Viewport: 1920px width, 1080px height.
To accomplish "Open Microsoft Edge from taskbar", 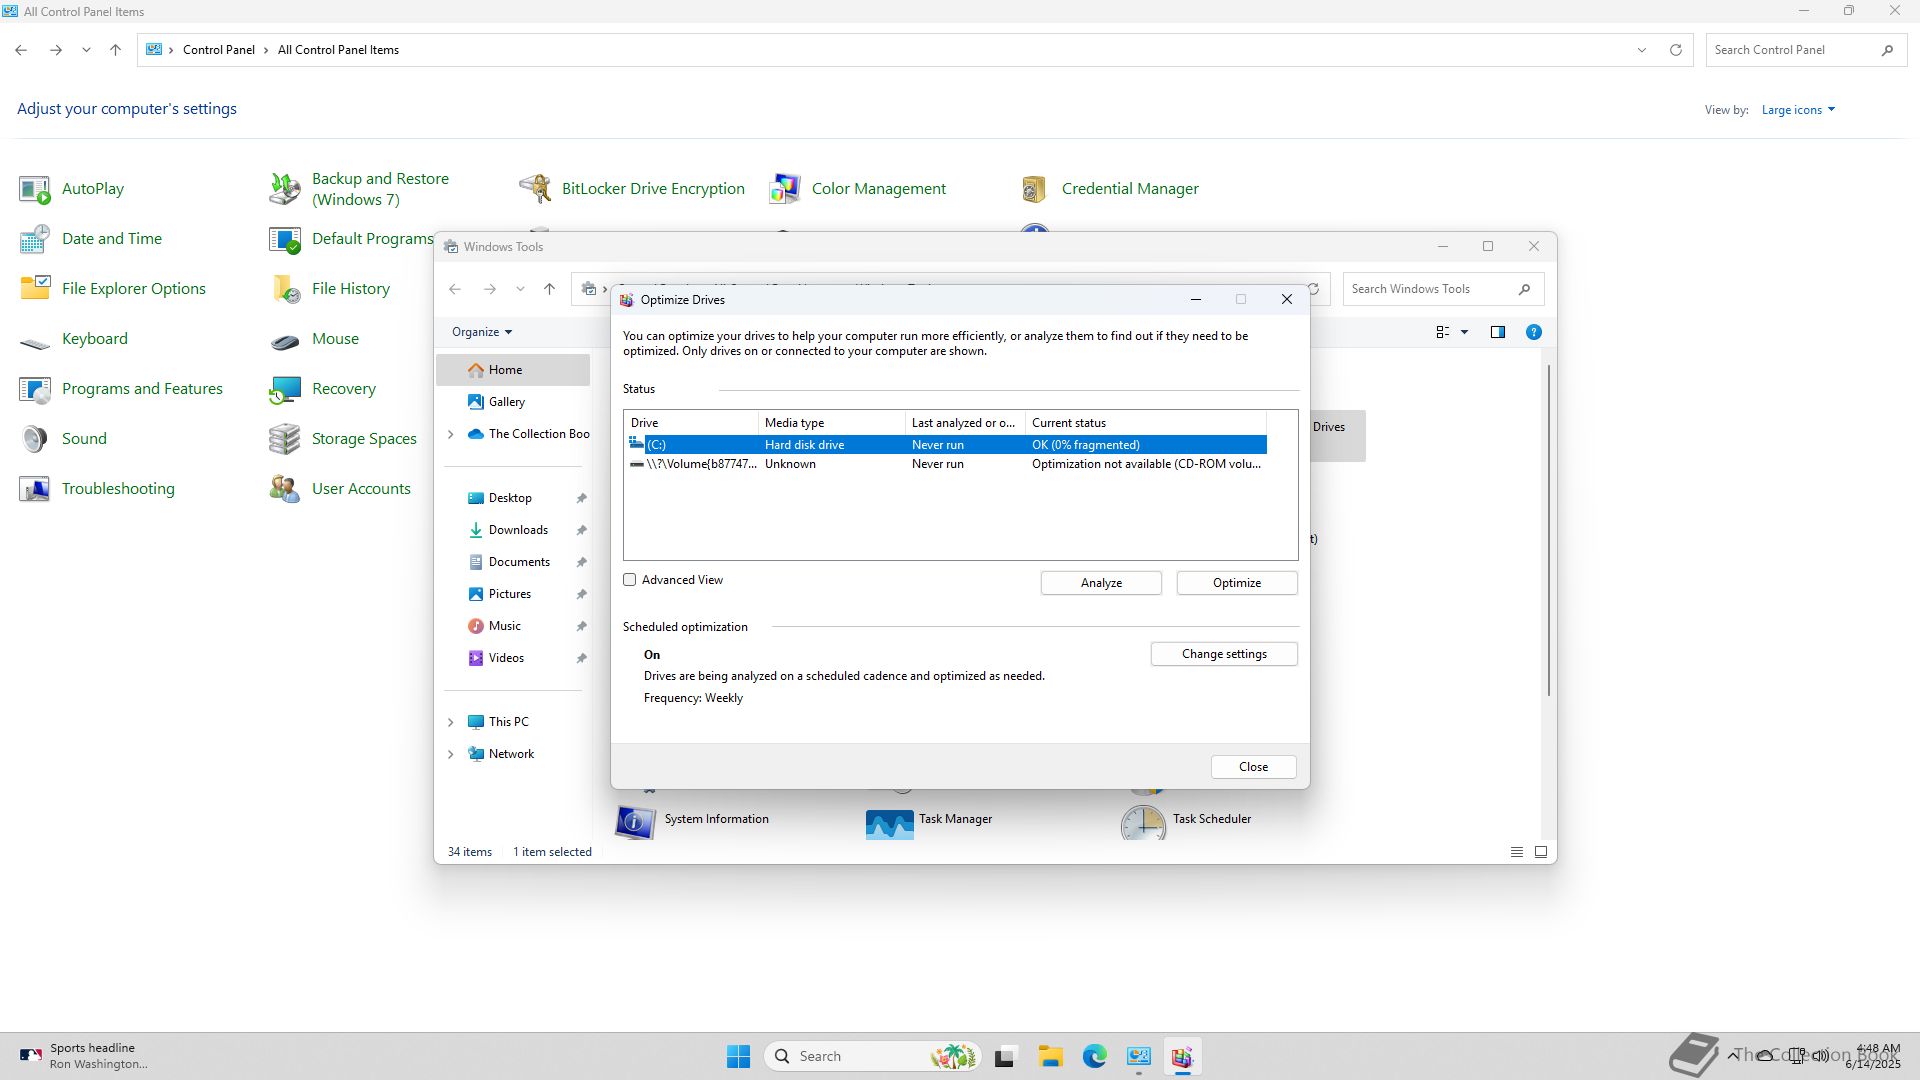I will click(1094, 1056).
